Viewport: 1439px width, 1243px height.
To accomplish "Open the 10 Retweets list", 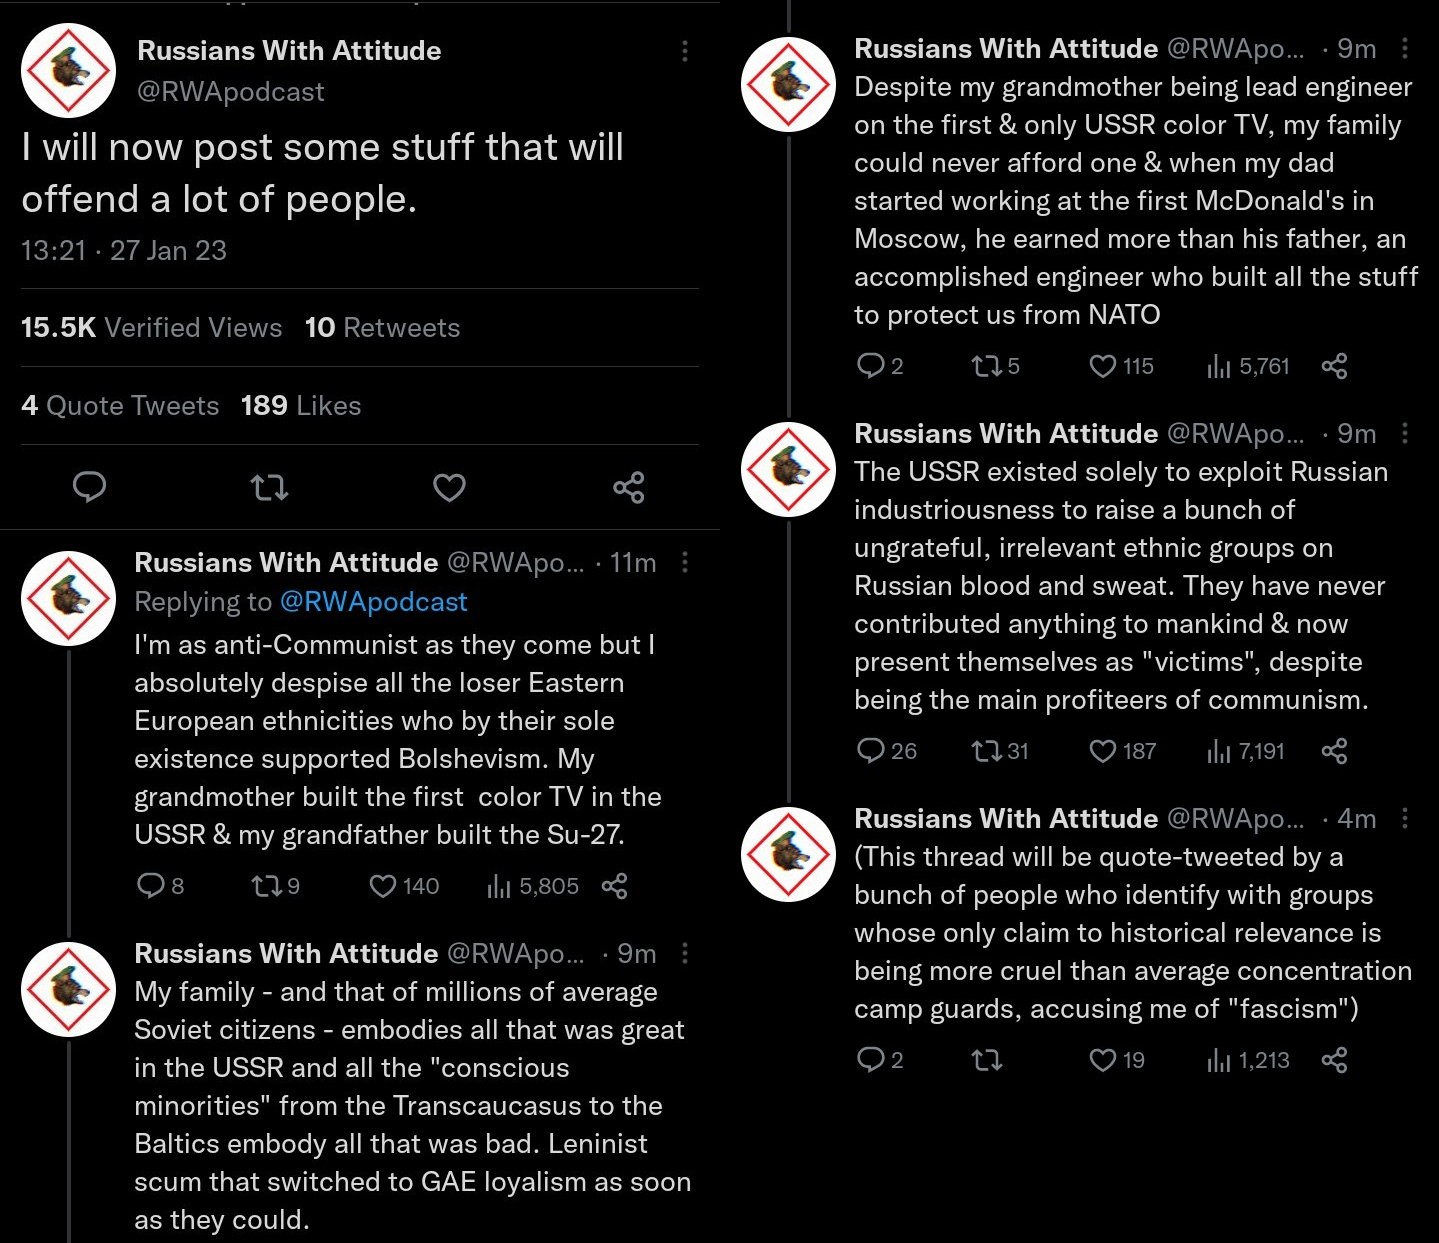I will pos(382,328).
